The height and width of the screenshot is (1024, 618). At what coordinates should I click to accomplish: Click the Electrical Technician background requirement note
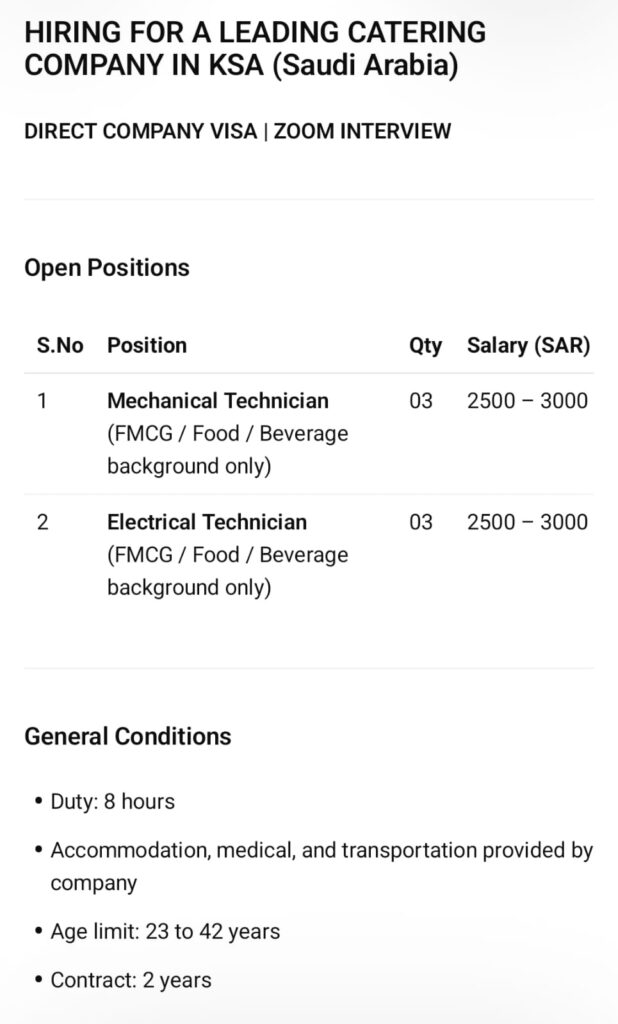tap(227, 571)
